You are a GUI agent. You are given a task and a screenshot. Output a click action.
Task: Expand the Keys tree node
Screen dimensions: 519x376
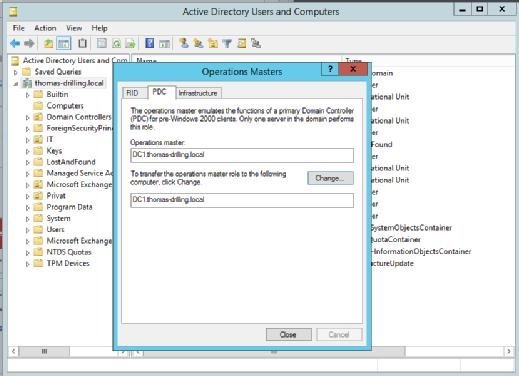pyautogui.click(x=28, y=151)
